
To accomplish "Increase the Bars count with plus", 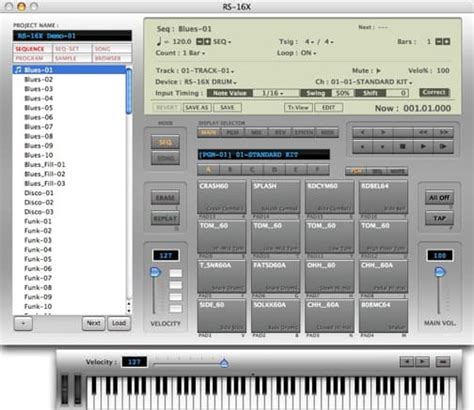I will (x=447, y=42).
